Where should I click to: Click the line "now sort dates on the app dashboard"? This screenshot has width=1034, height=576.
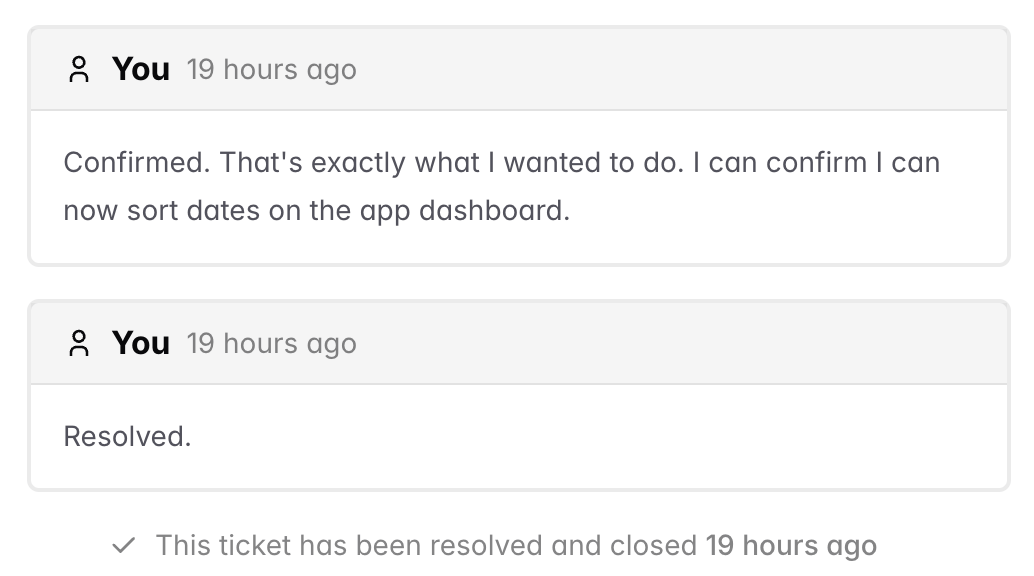click(316, 212)
